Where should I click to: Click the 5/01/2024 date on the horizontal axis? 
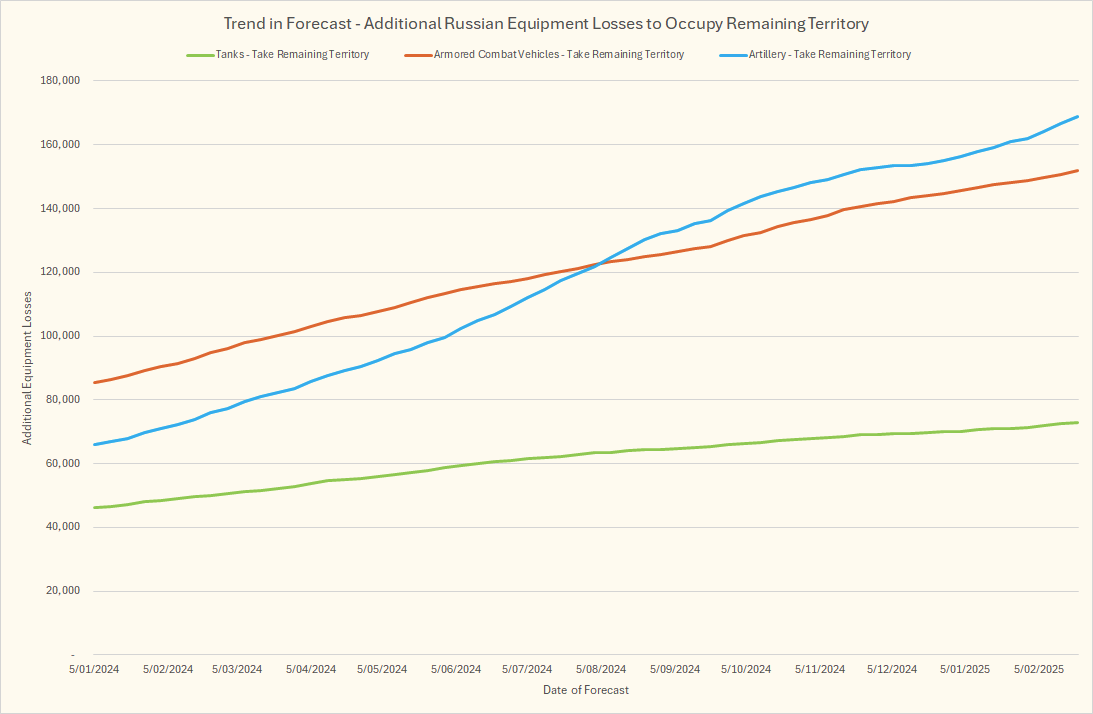tap(94, 669)
